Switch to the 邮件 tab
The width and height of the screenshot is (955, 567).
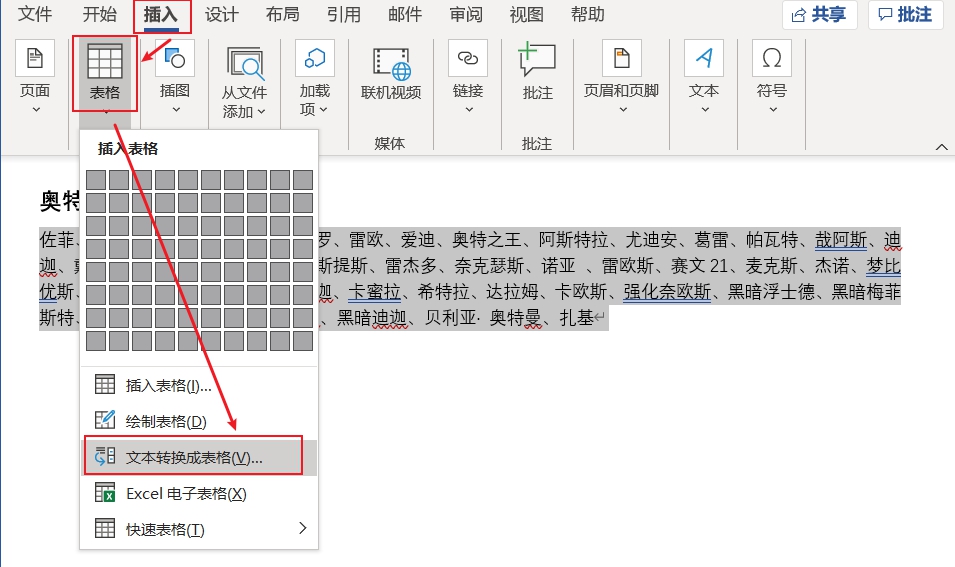tap(405, 14)
